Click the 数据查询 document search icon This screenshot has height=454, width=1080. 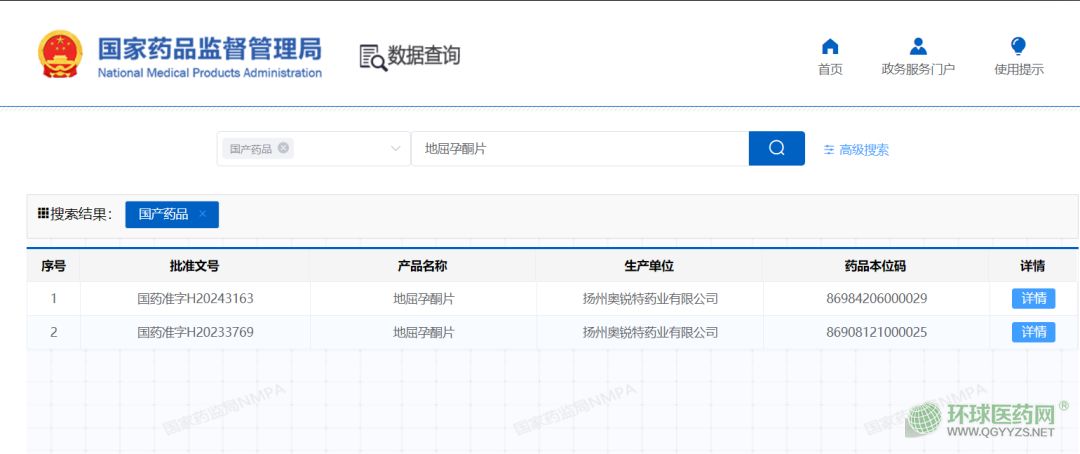click(x=372, y=57)
